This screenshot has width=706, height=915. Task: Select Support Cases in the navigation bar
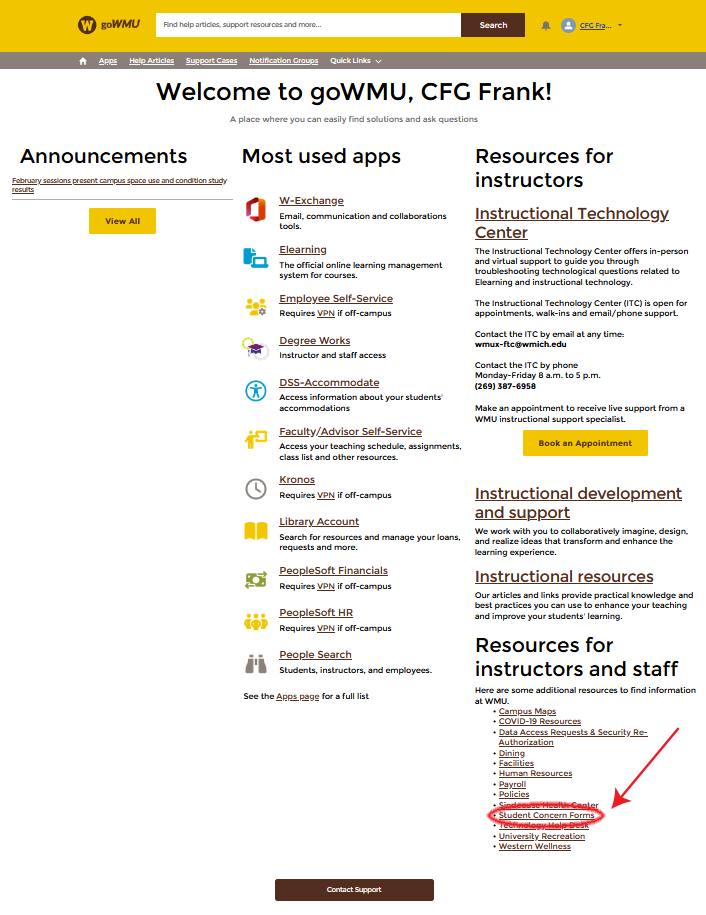211,61
